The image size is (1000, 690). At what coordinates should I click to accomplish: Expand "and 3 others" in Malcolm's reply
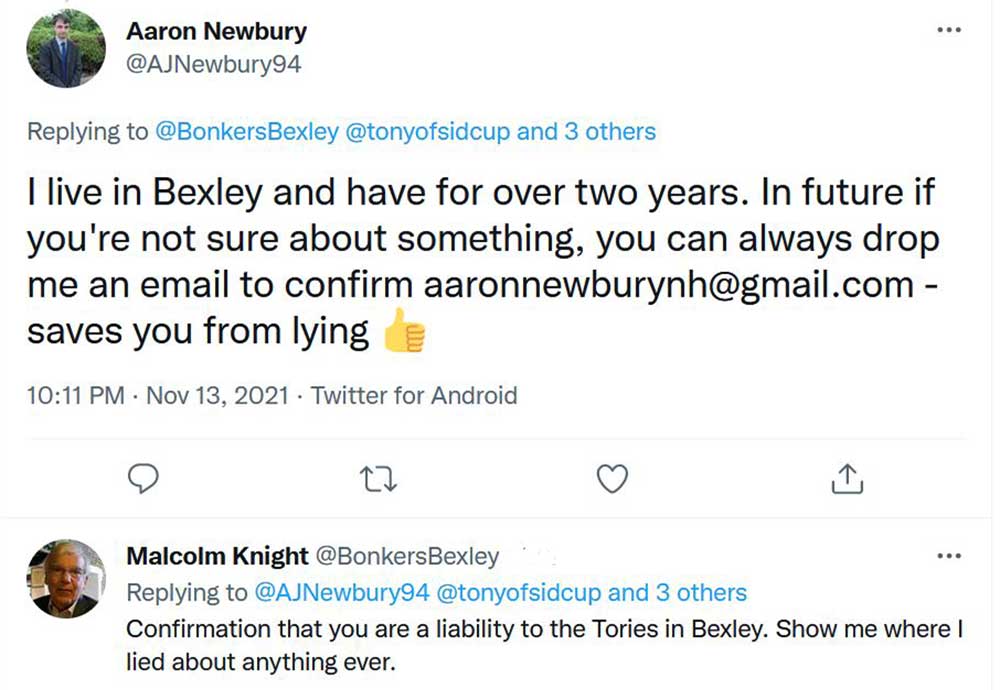pos(677,593)
